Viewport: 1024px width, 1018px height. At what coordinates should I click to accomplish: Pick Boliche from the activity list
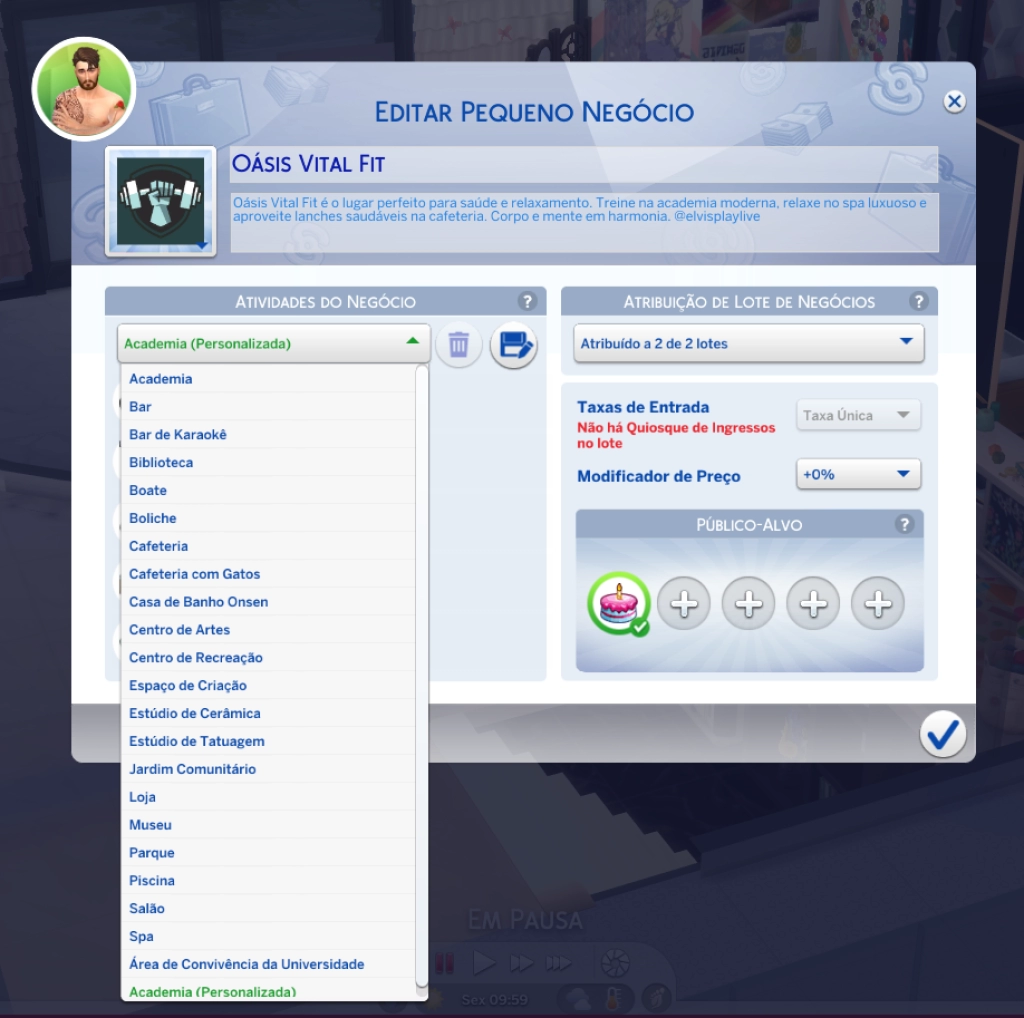(153, 518)
